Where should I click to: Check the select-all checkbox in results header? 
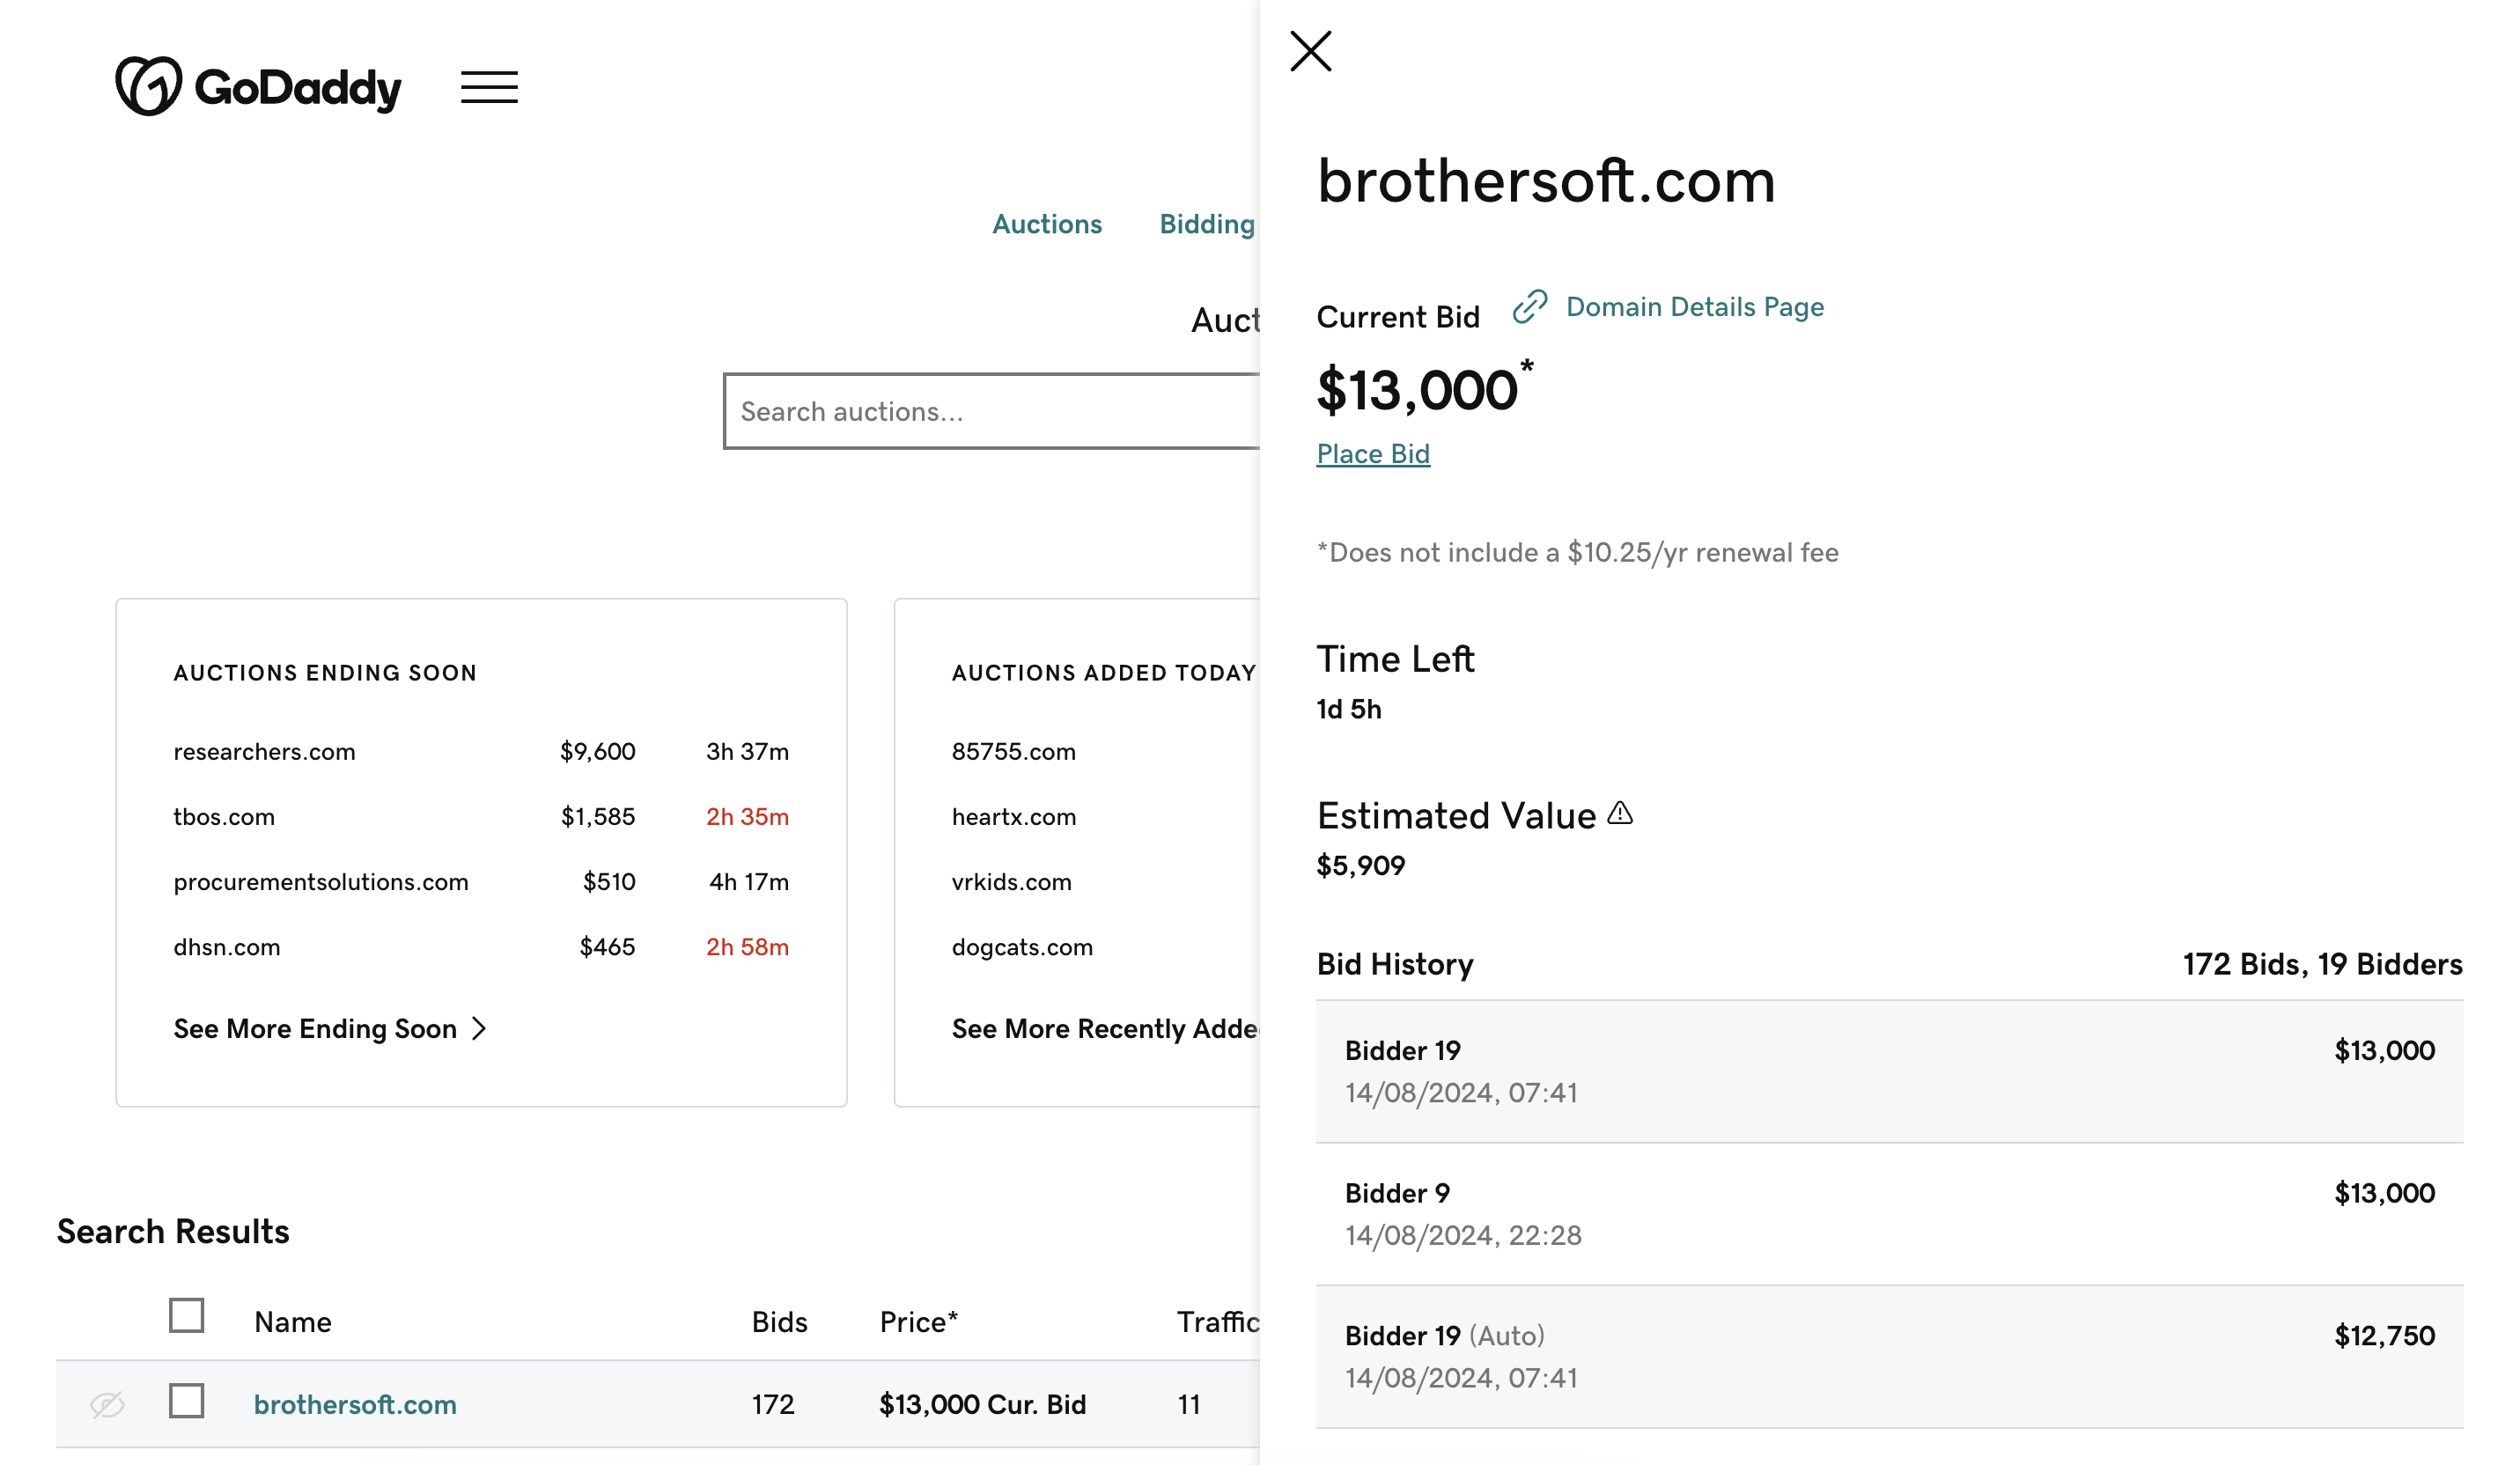pyautogui.click(x=187, y=1316)
